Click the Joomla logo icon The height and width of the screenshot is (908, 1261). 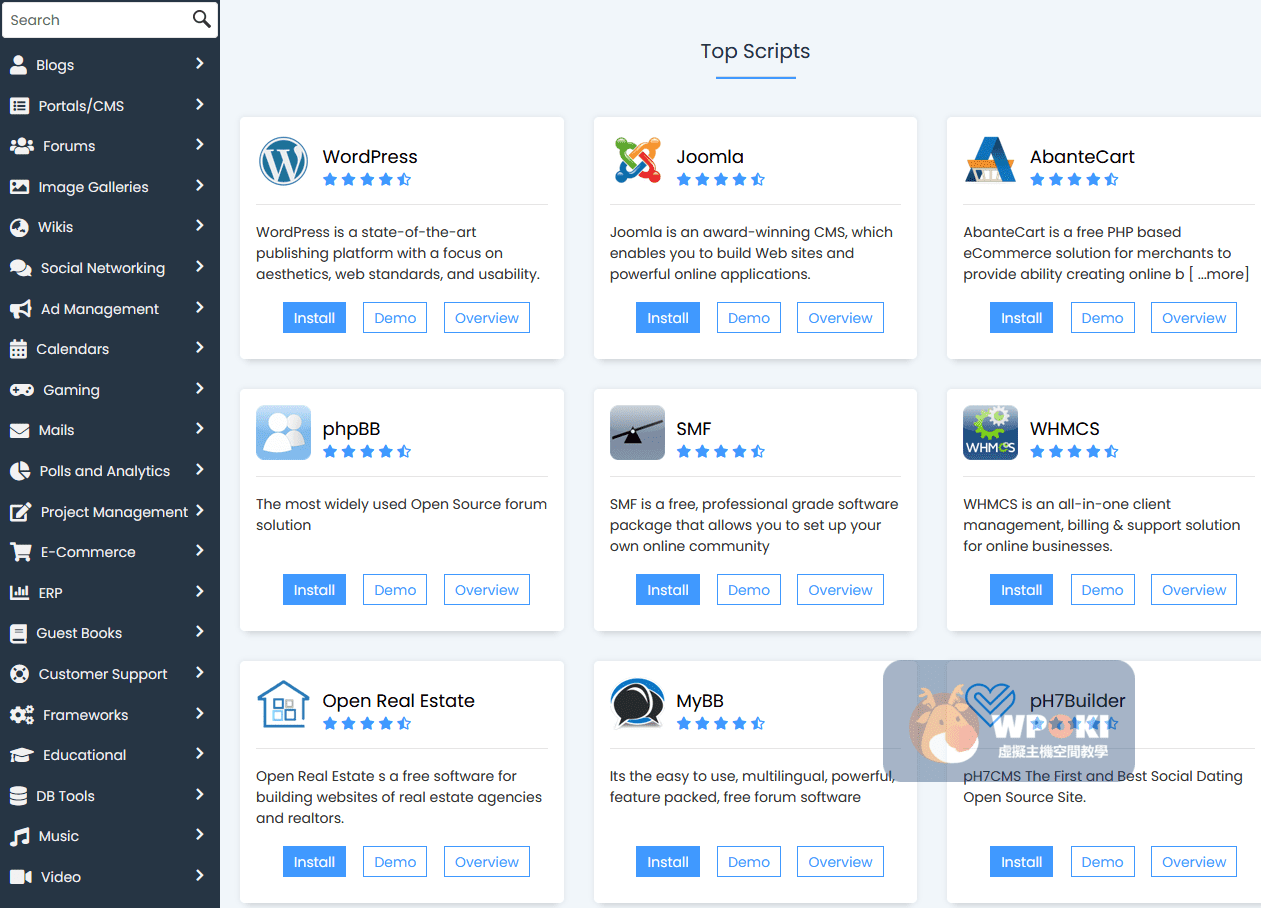[x=637, y=161]
